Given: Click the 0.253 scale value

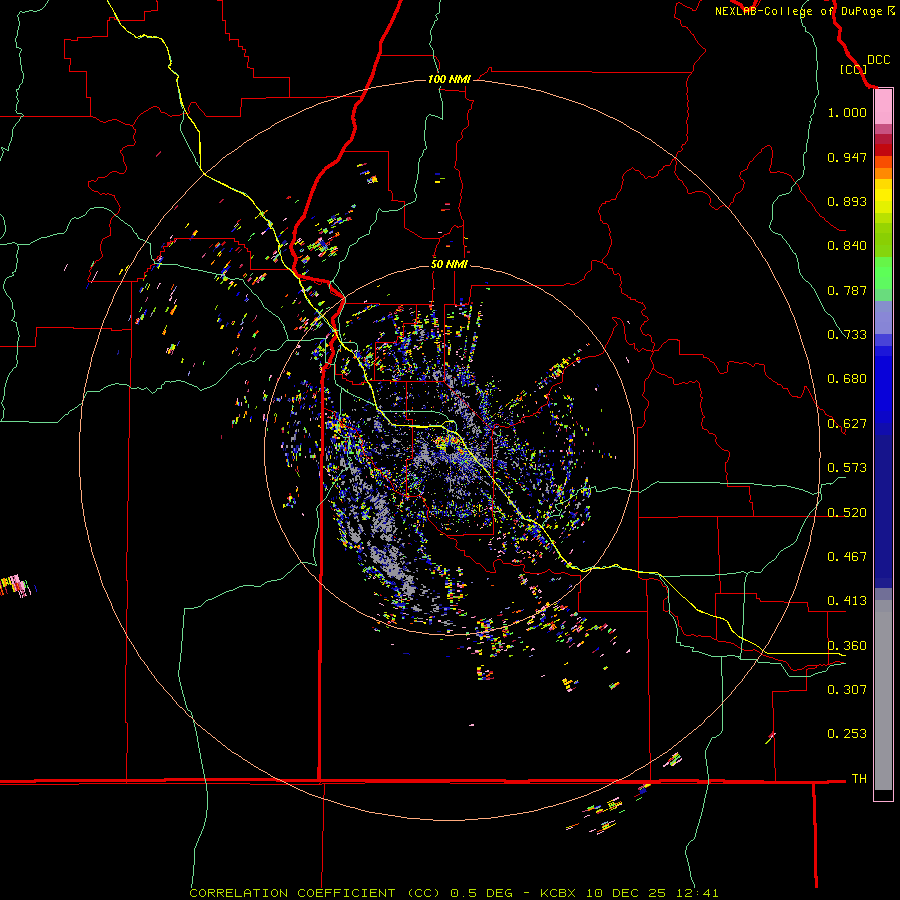Looking at the screenshot, I should tap(847, 734).
